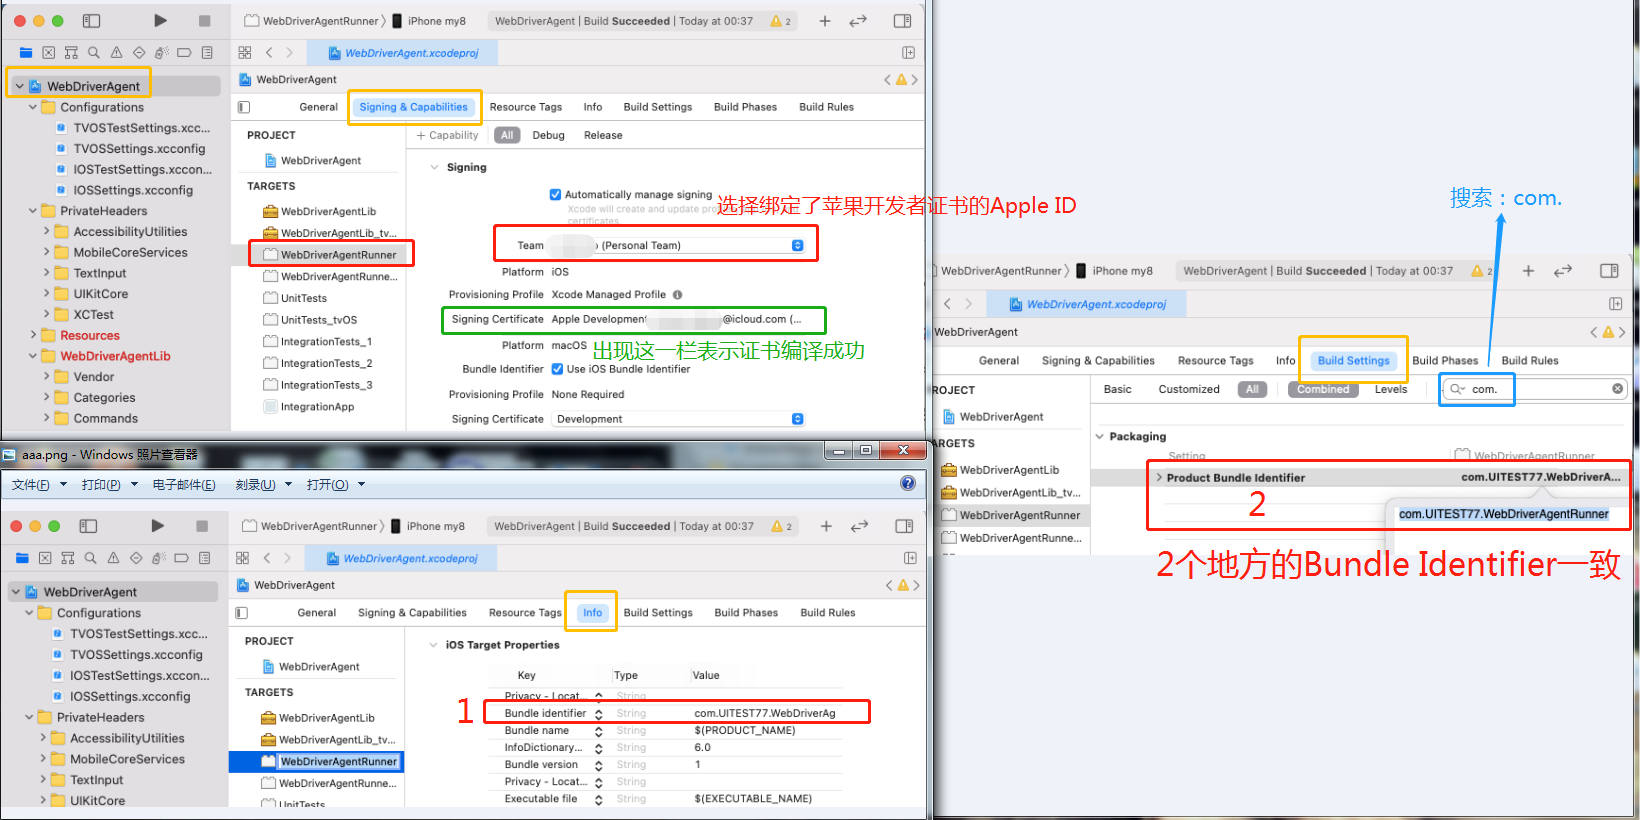Open find navigator in top Xcode window
This screenshot has height=820, width=1640.
coord(94,52)
